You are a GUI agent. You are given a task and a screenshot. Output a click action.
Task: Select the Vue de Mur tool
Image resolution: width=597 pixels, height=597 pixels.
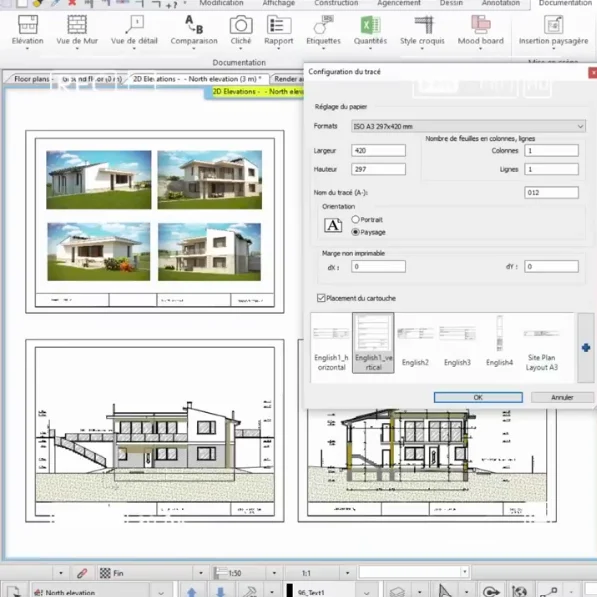(77, 30)
